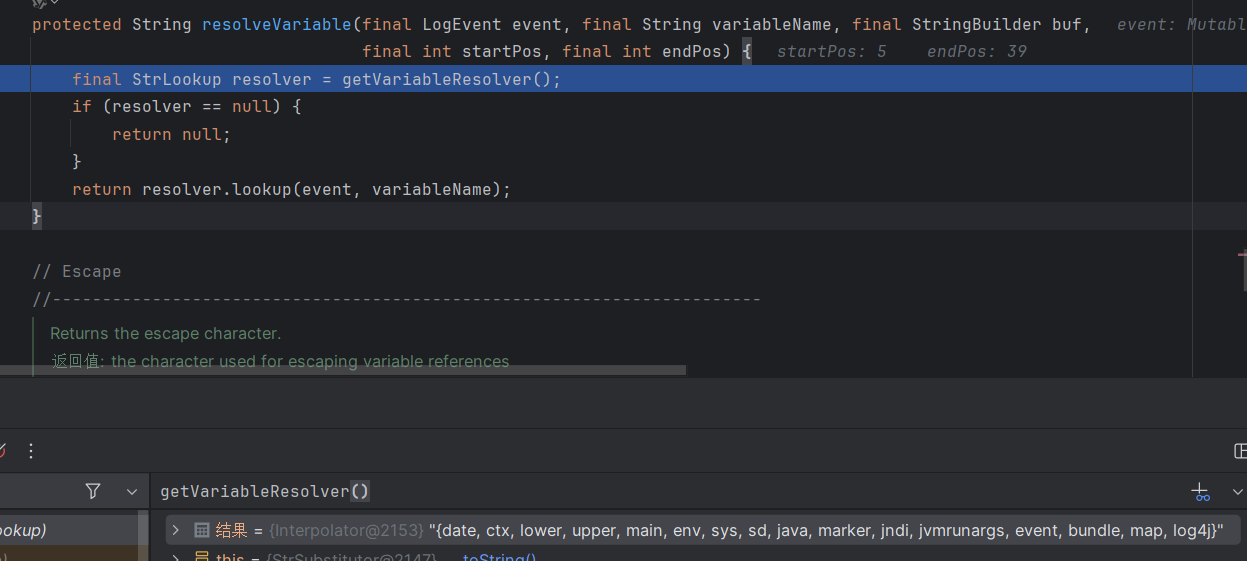Click the horizontal scrollbar under the editor

click(343, 370)
